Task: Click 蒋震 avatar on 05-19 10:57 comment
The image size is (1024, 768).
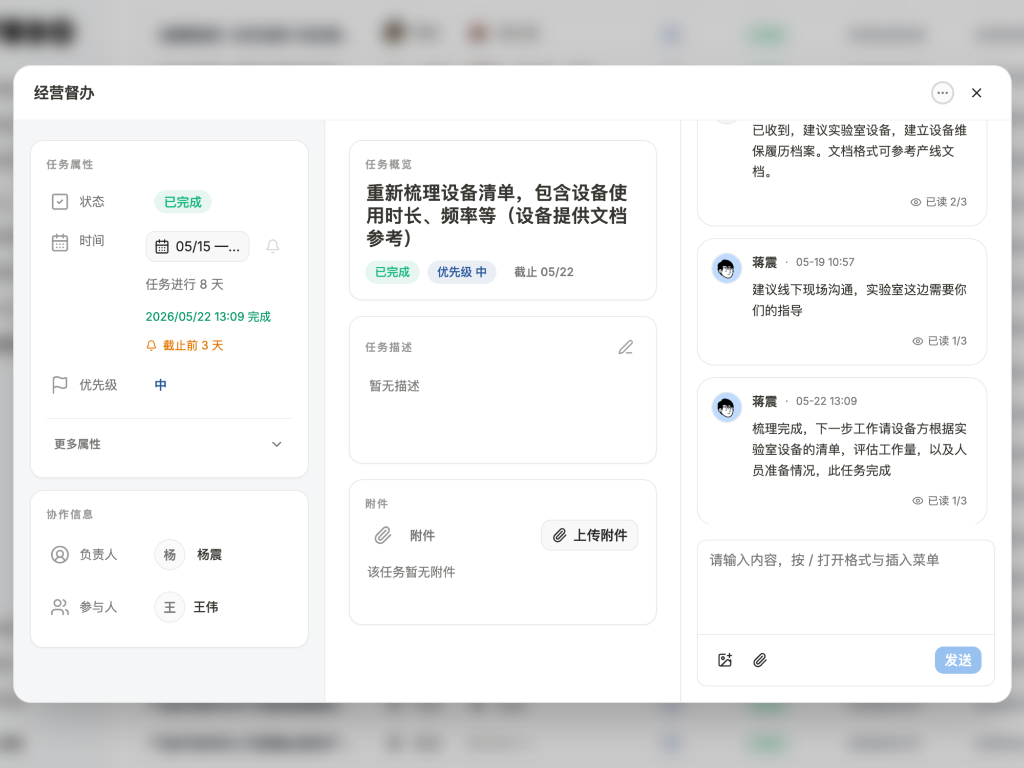Action: tap(726, 268)
